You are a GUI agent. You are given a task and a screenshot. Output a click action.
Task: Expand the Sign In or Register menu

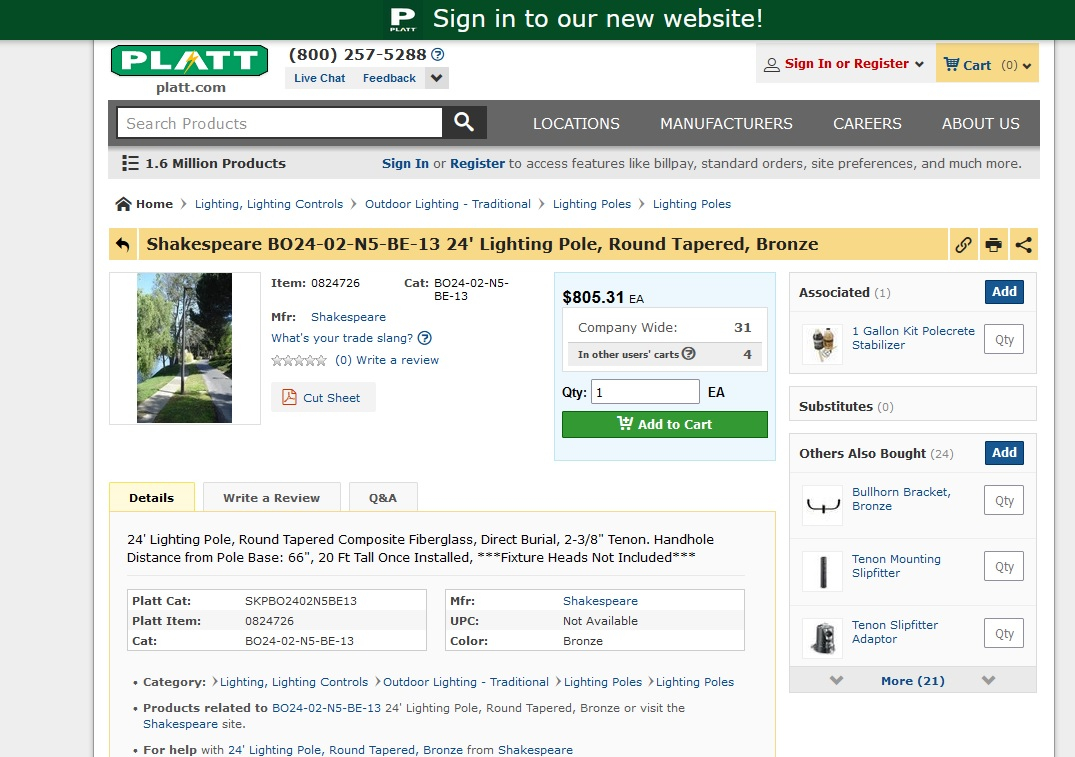919,64
